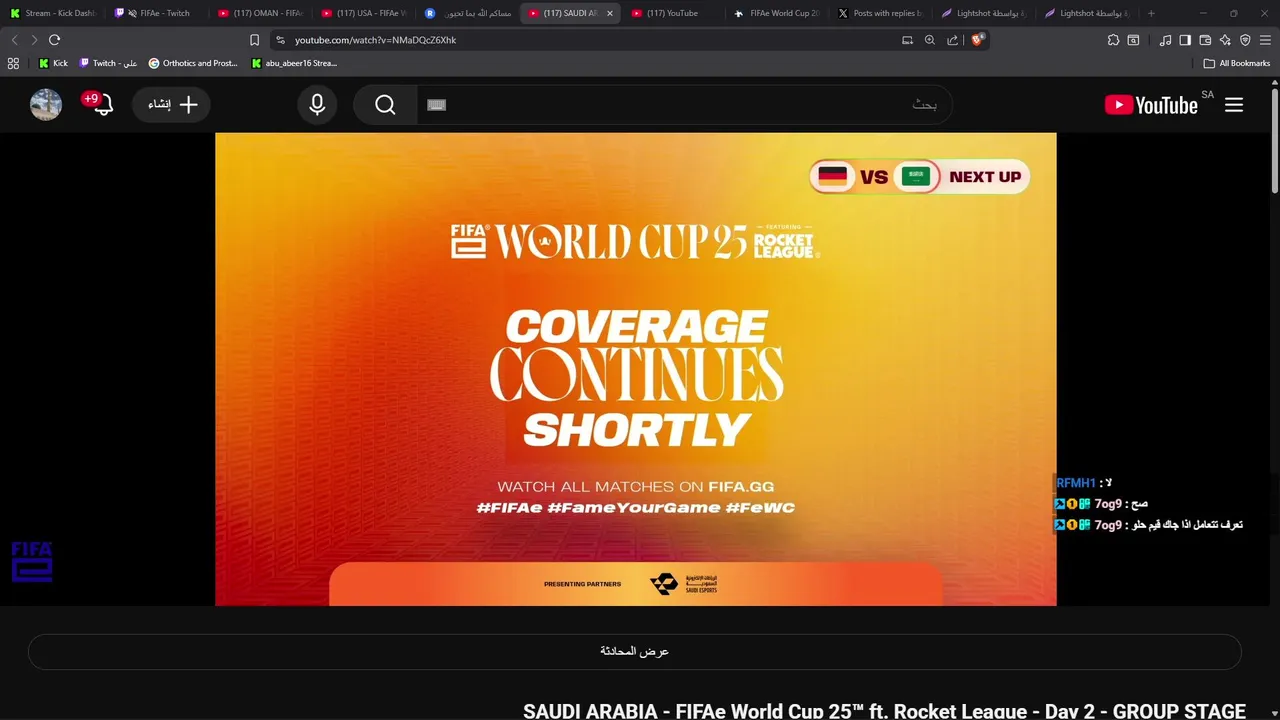Switch to the first Lightshot tab
The image size is (1280, 720).
[x=983, y=13]
